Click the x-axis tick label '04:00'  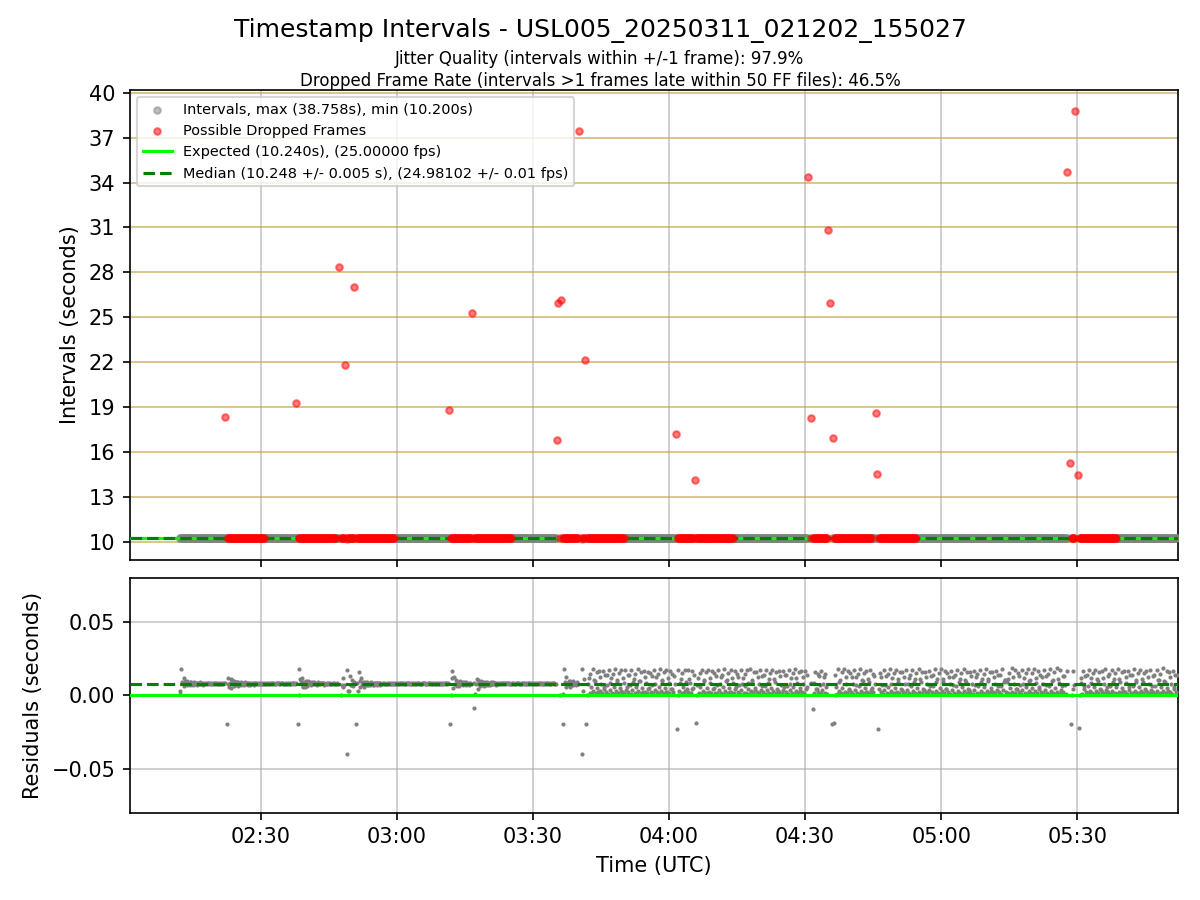[x=669, y=836]
